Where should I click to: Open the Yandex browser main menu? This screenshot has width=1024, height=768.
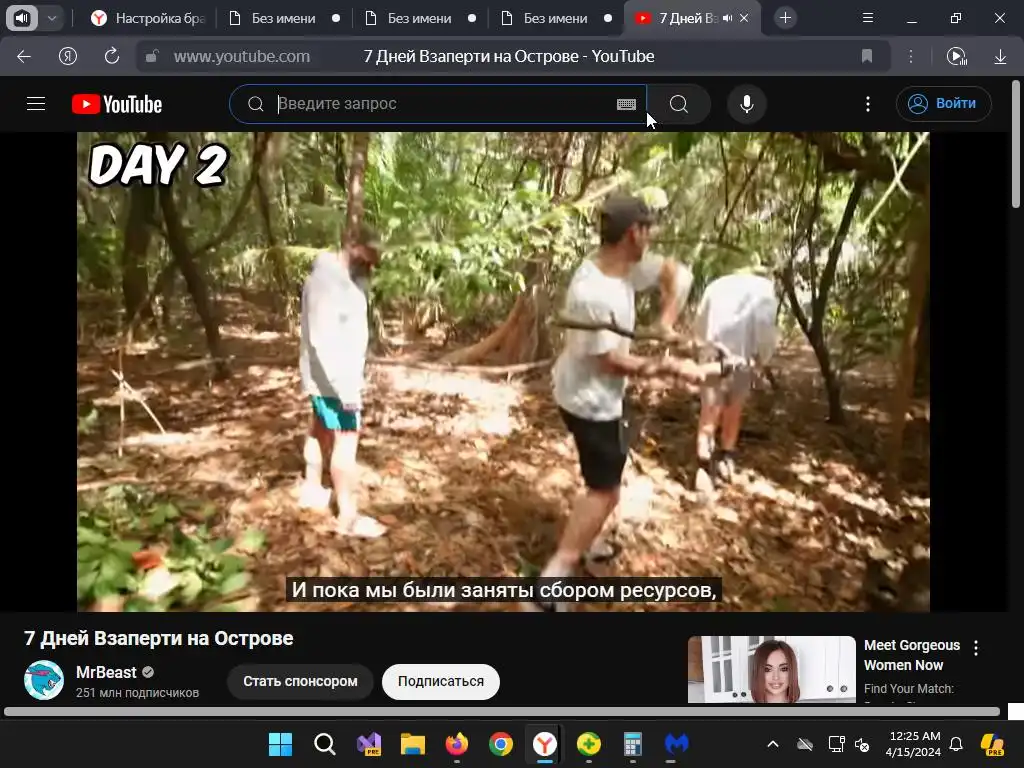pyautogui.click(x=868, y=18)
